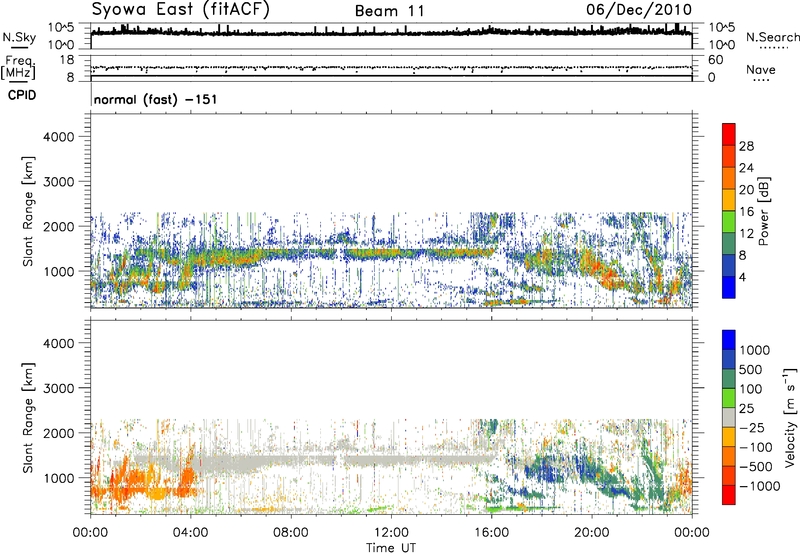Click the 'Velocity [m s-1]' color bar label

[790, 417]
